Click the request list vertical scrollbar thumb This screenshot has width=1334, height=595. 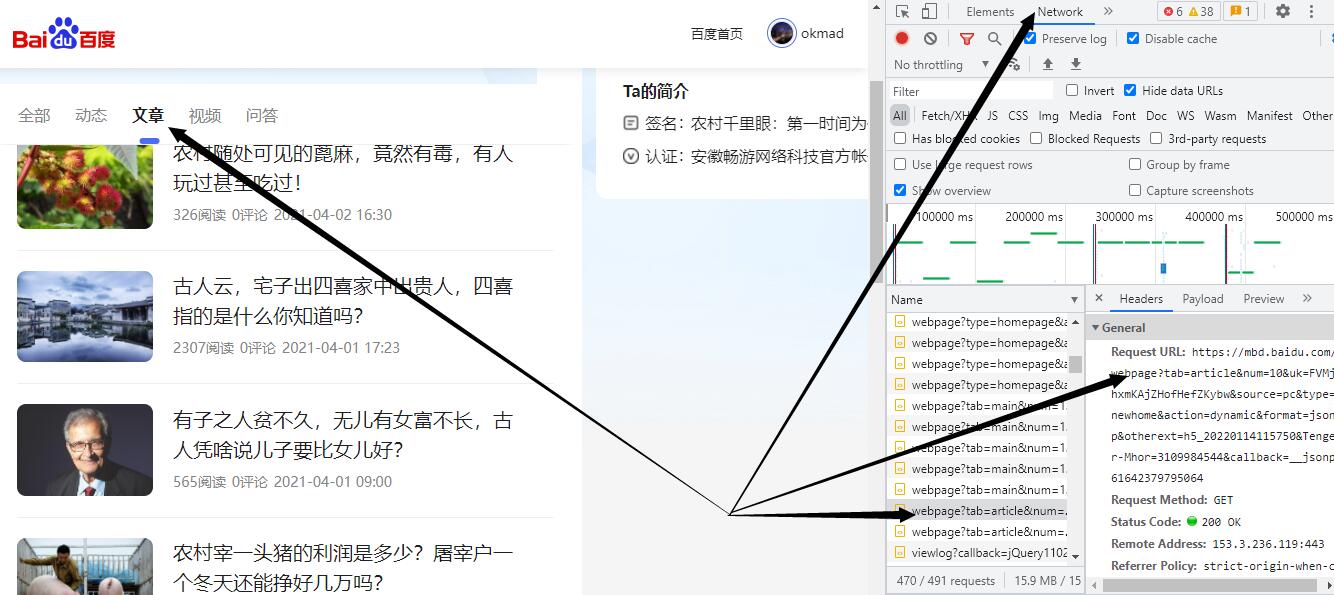pyautogui.click(x=1076, y=364)
